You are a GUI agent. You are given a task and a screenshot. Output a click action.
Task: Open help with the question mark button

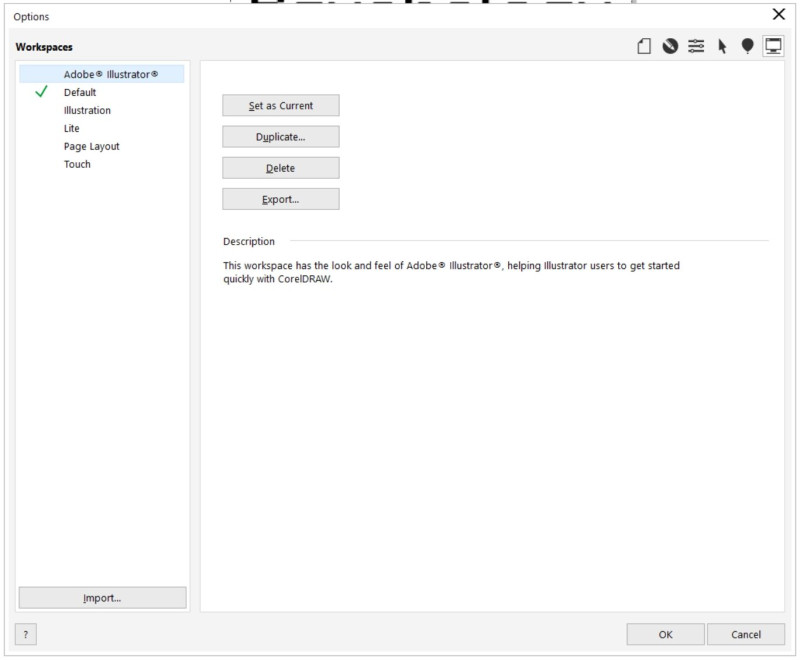click(x=26, y=634)
